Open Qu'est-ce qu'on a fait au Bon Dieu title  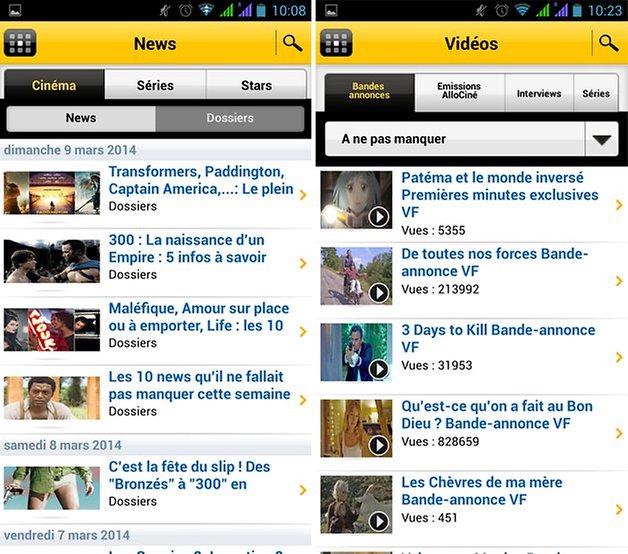(497, 415)
